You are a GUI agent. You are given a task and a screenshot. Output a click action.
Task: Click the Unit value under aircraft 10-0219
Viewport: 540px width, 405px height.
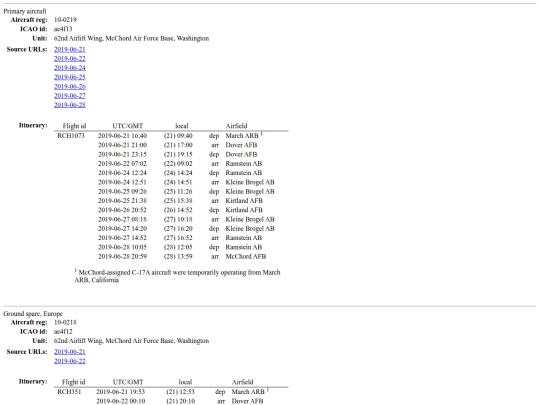point(131,38)
